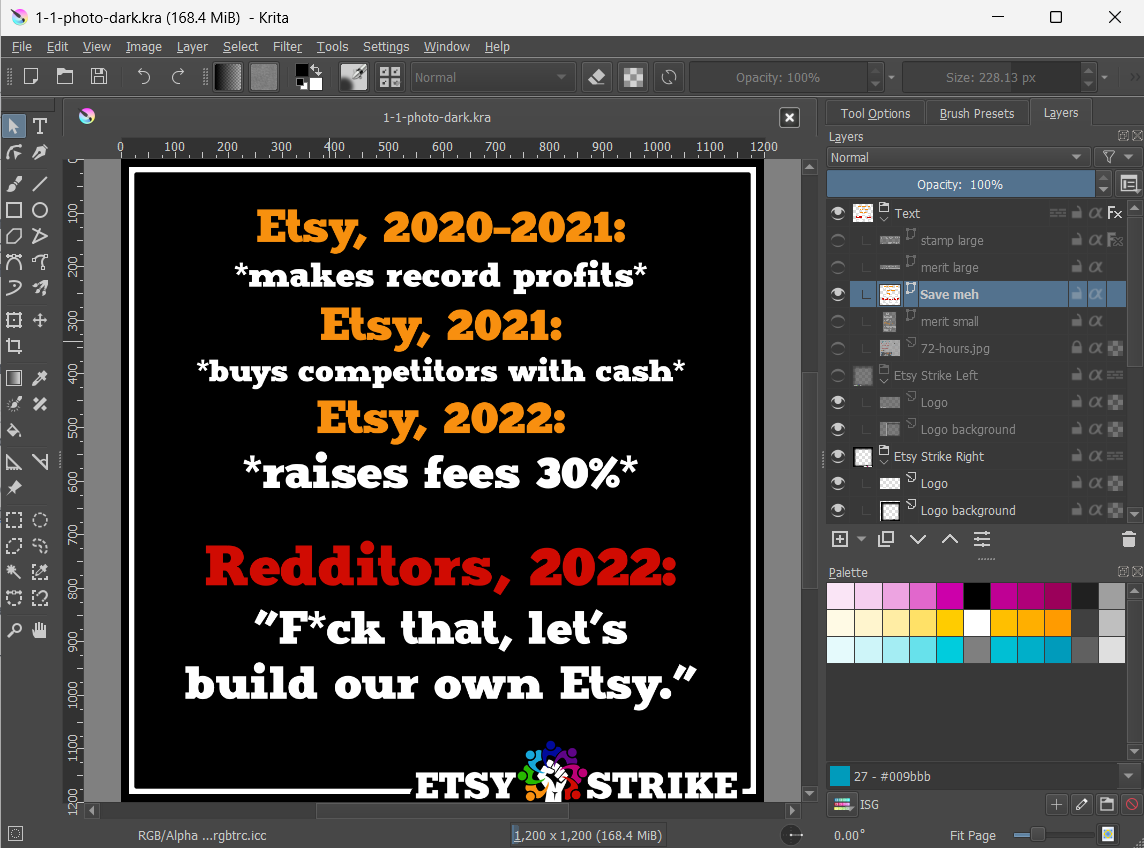This screenshot has height=848, width=1144.
Task: Select the Color Sampler eyedropper tool
Action: [40, 377]
